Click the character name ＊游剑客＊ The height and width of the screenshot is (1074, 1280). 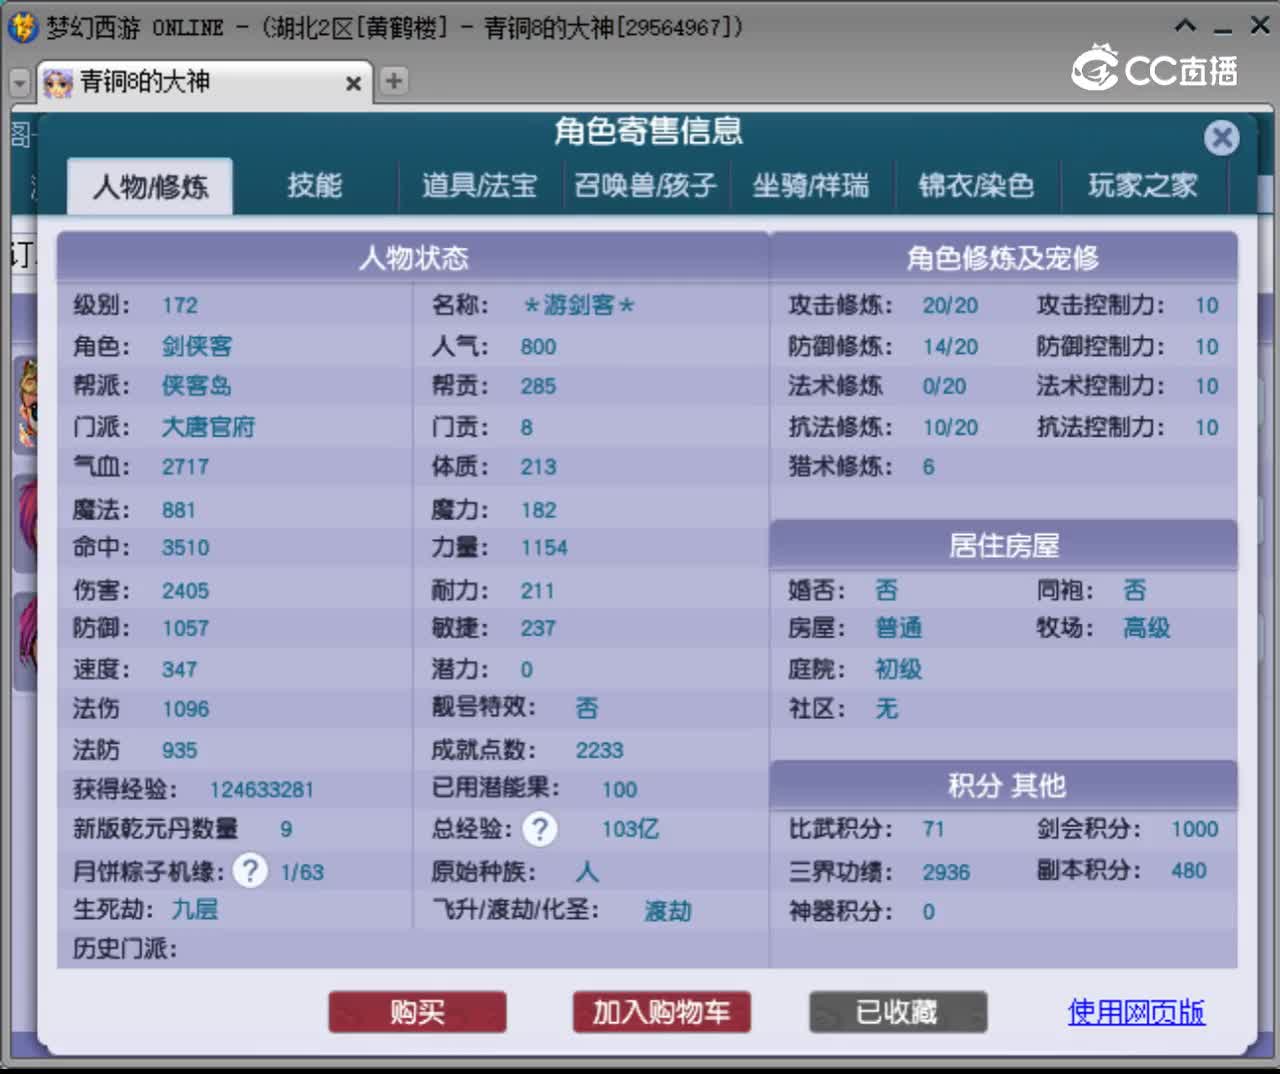(x=579, y=306)
